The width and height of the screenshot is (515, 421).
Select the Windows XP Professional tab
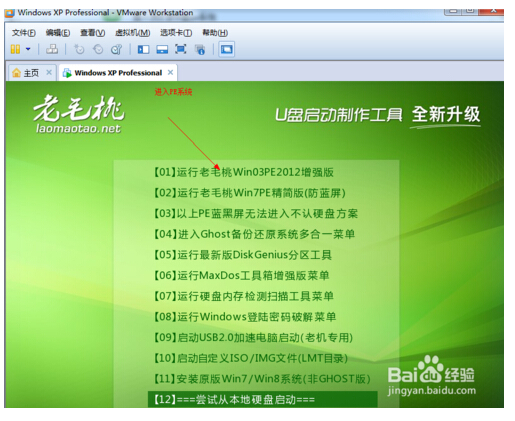[x=118, y=73]
